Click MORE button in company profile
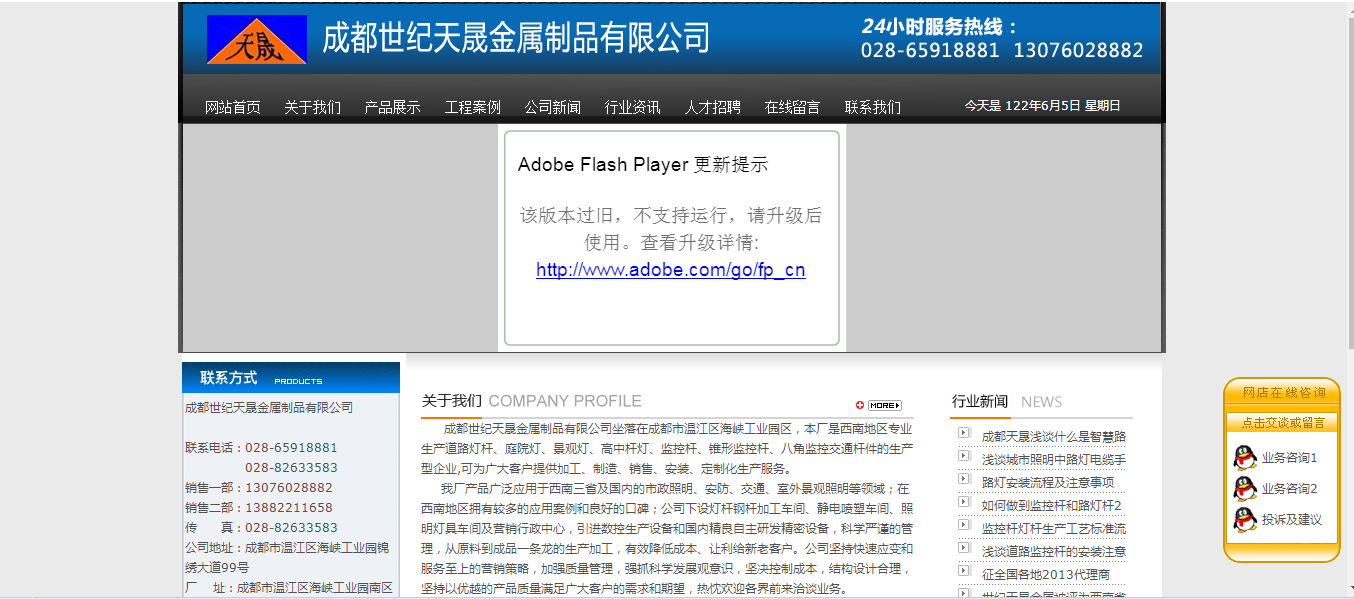1354x599 pixels. coord(885,405)
